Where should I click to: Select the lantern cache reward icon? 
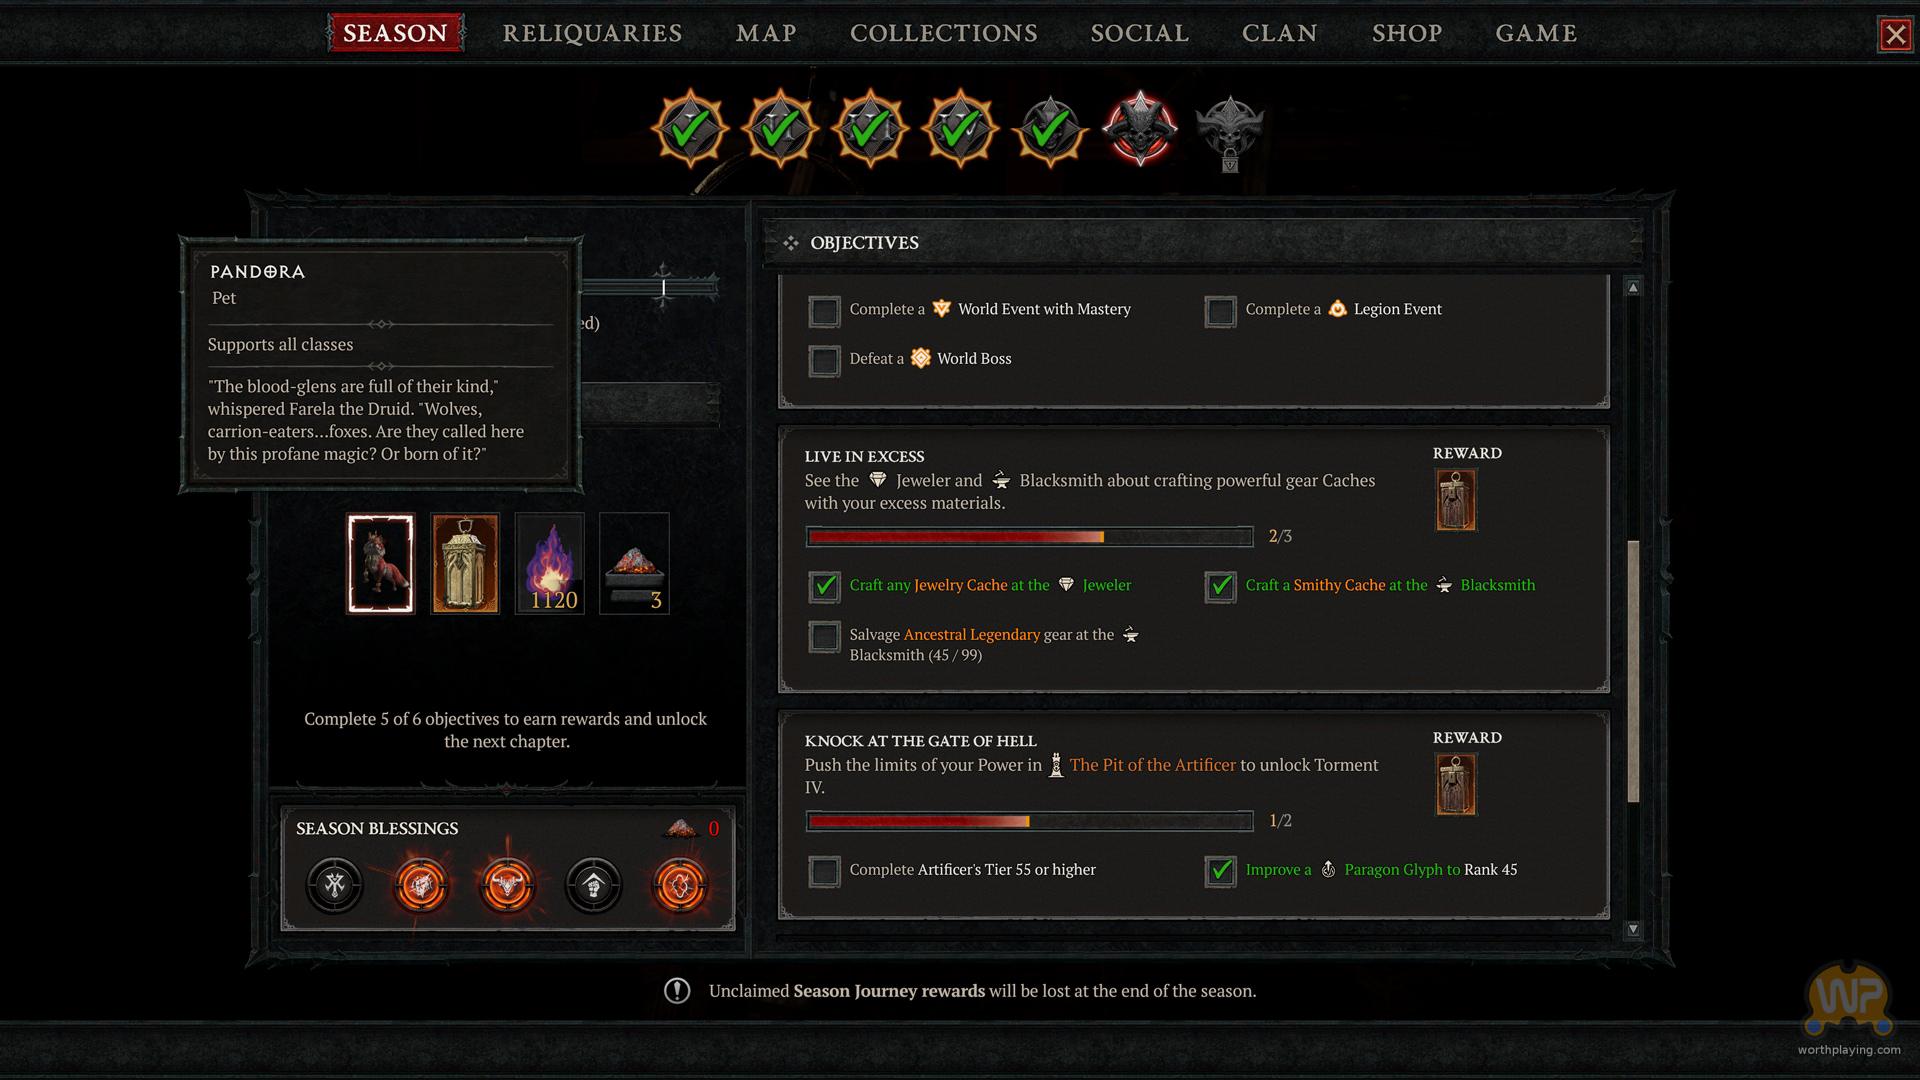pyautogui.click(x=465, y=563)
